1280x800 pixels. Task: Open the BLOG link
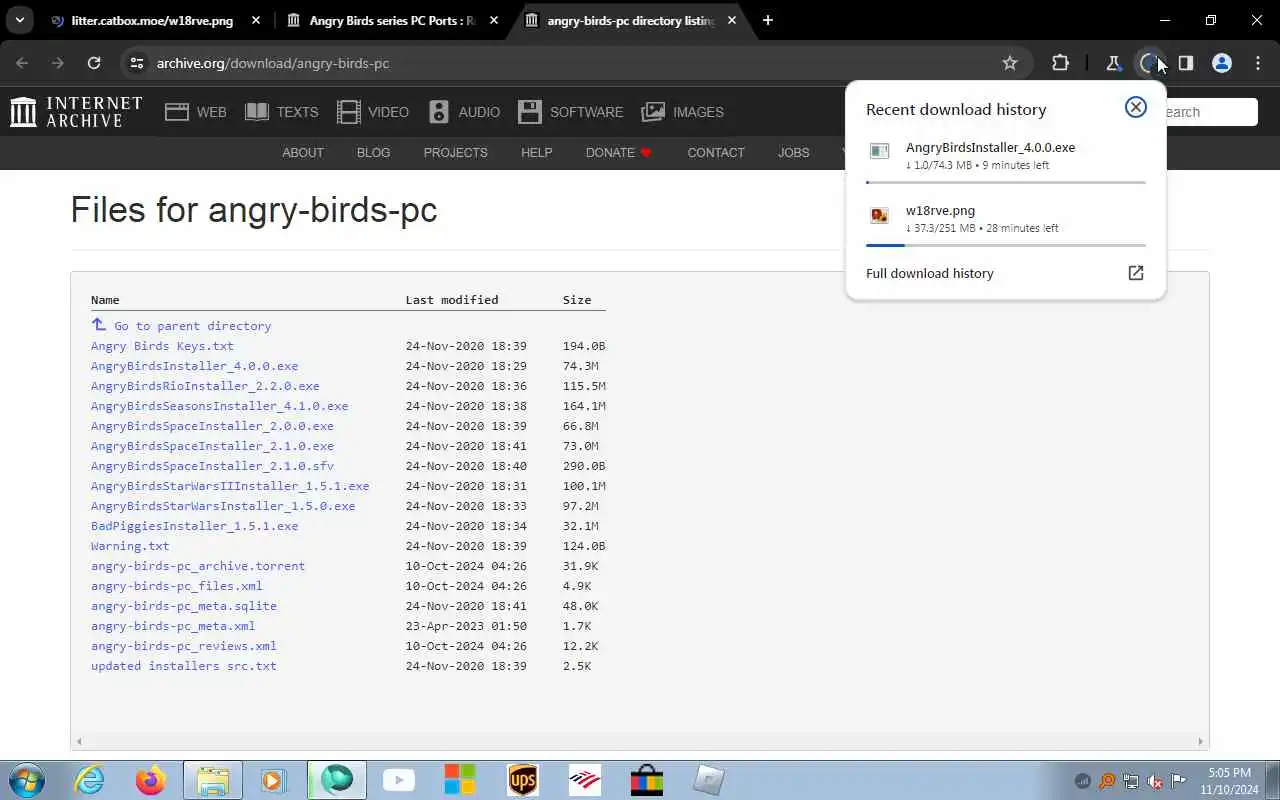[373, 152]
